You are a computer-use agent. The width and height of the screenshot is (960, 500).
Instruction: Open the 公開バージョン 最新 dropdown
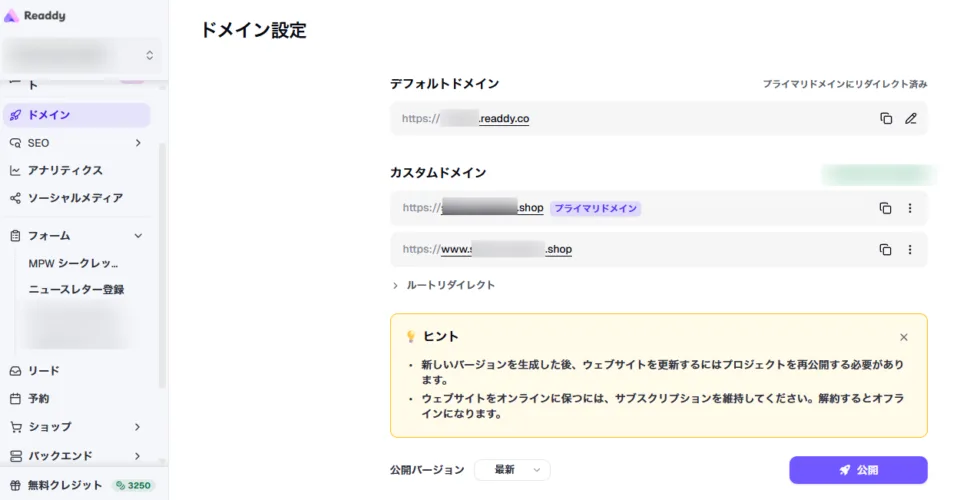tap(512, 470)
